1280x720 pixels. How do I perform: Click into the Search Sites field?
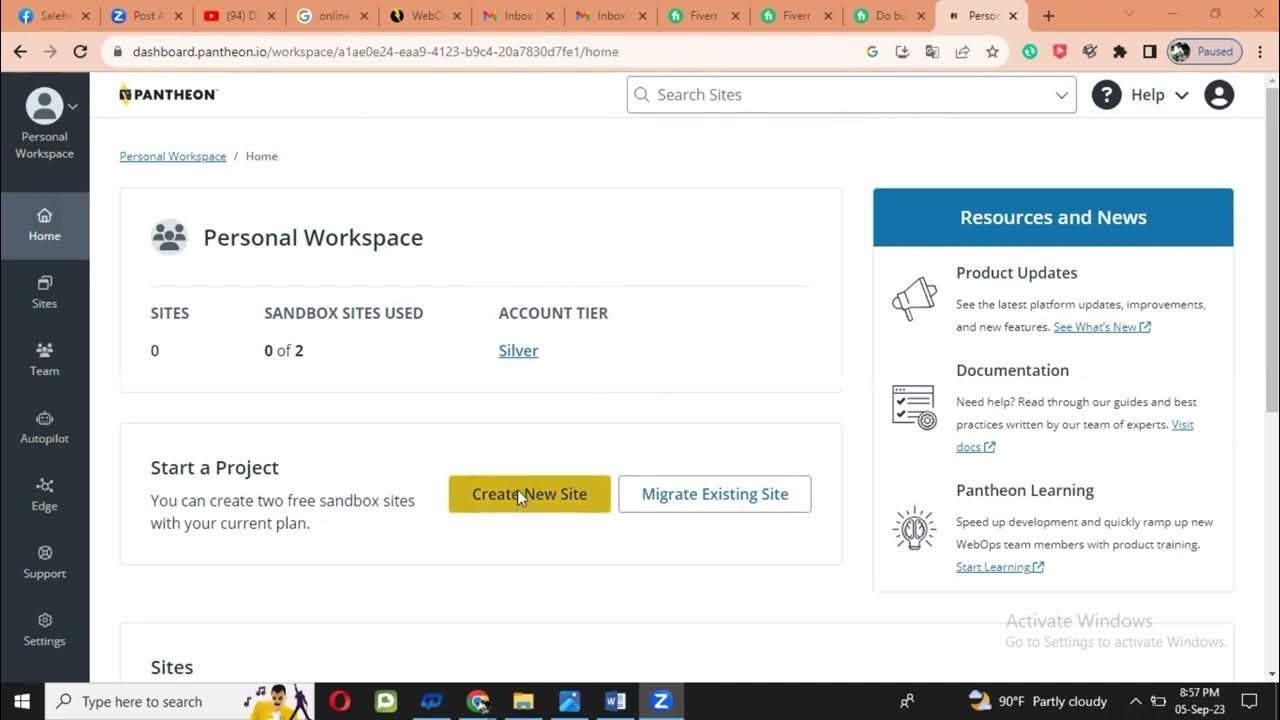point(851,95)
